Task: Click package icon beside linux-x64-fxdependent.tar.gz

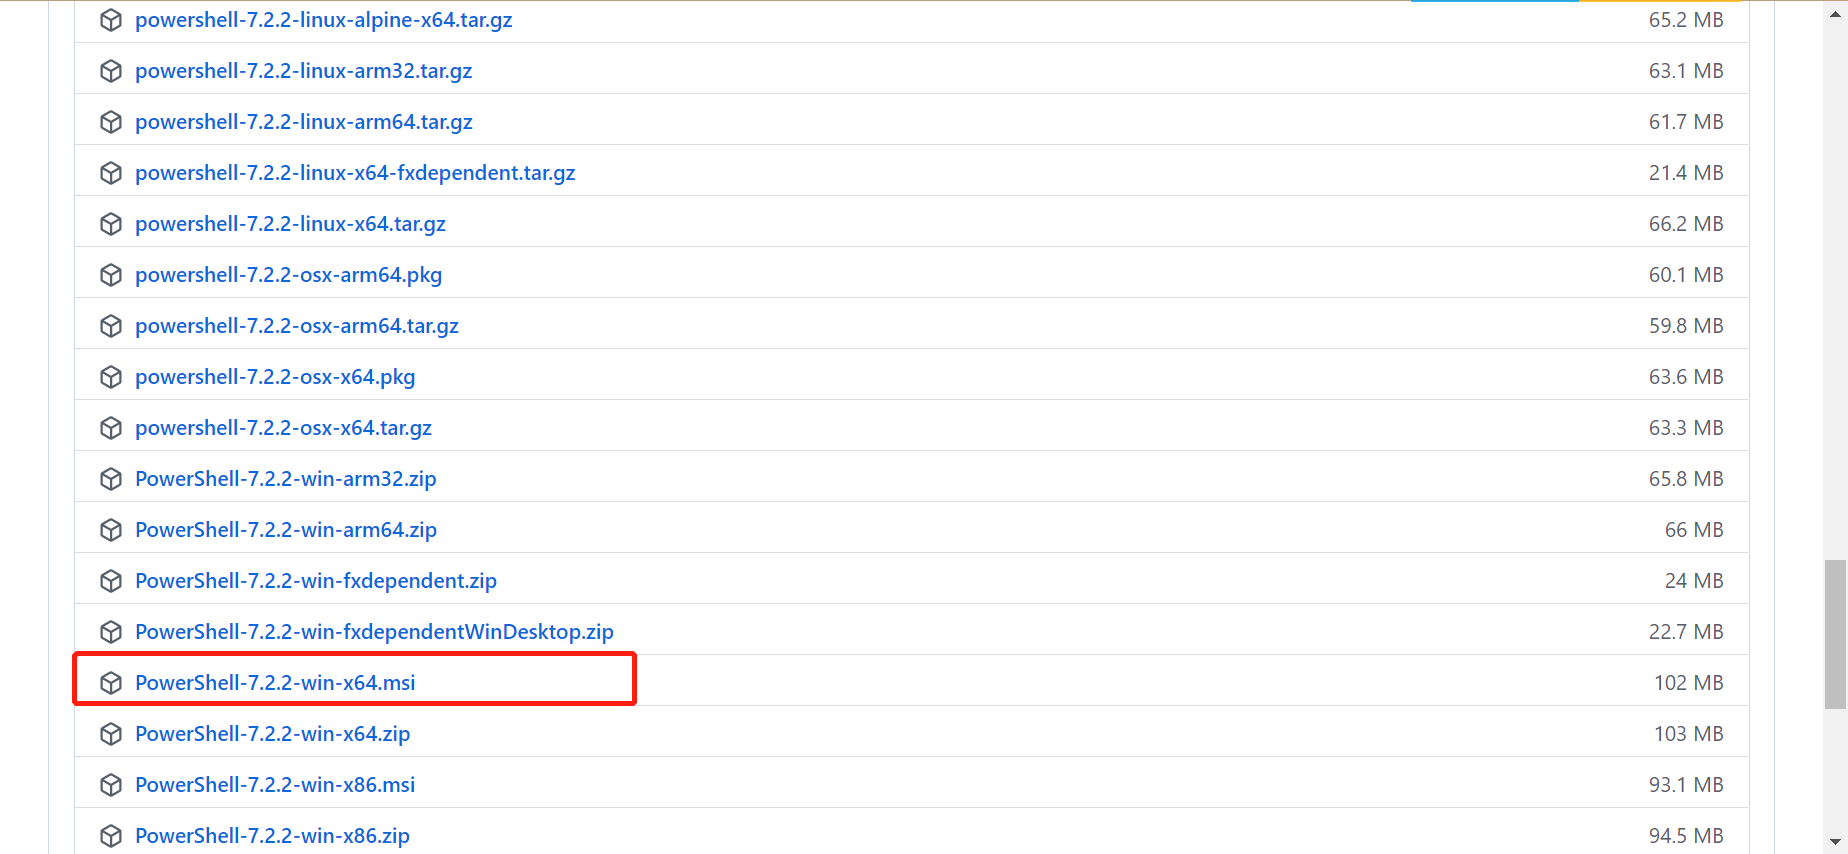Action: tap(111, 173)
